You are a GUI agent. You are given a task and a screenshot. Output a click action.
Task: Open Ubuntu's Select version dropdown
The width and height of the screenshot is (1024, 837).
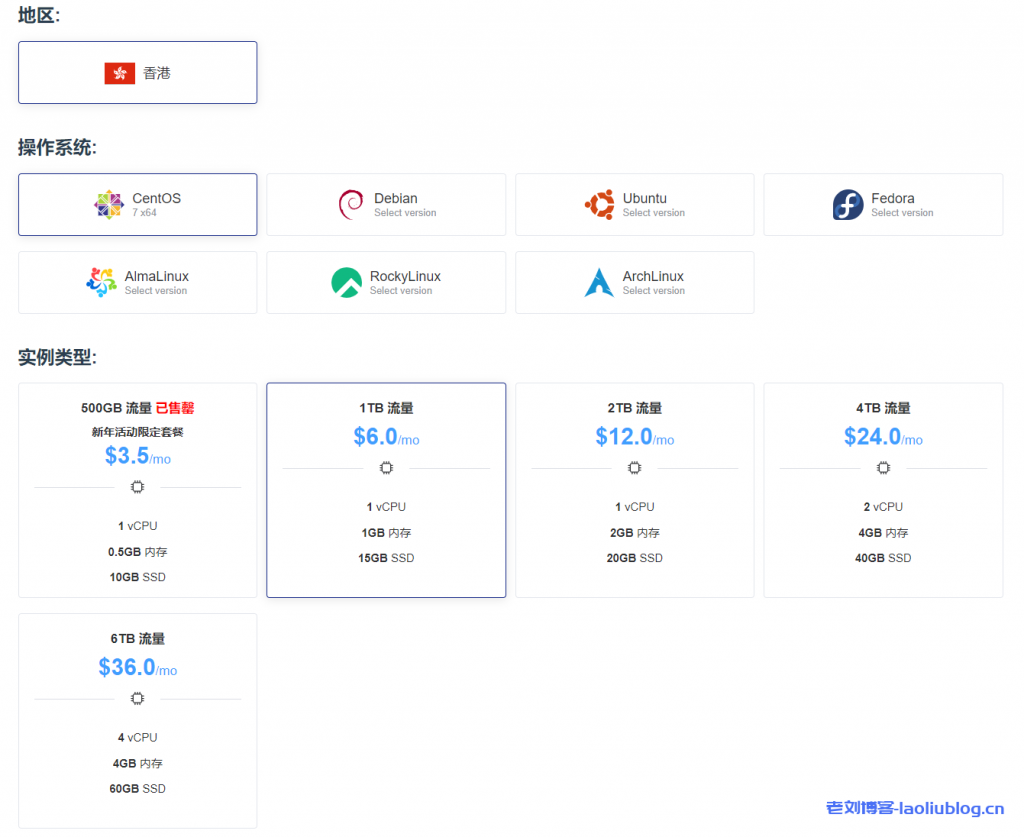tap(653, 213)
